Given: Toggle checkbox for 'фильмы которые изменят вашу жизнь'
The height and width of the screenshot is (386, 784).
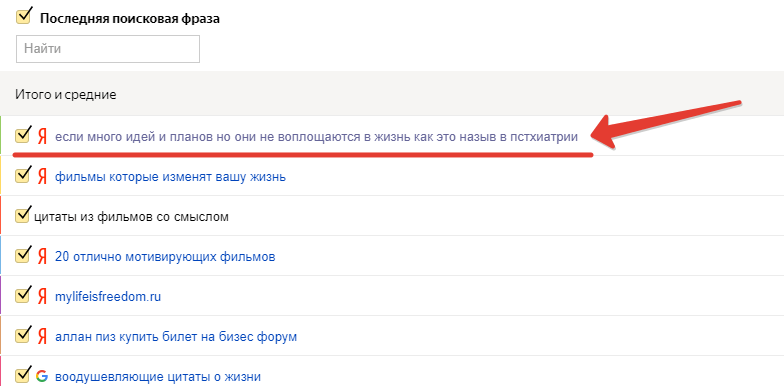Looking at the screenshot, I should (23, 174).
